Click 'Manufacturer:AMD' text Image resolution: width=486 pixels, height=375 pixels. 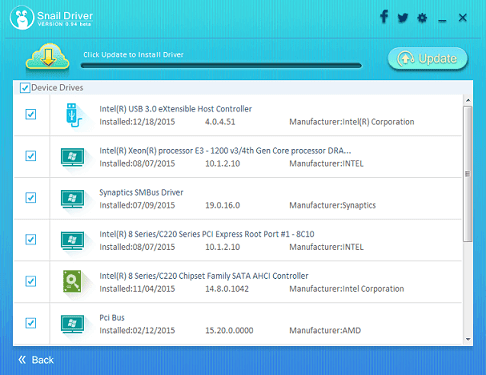point(325,330)
